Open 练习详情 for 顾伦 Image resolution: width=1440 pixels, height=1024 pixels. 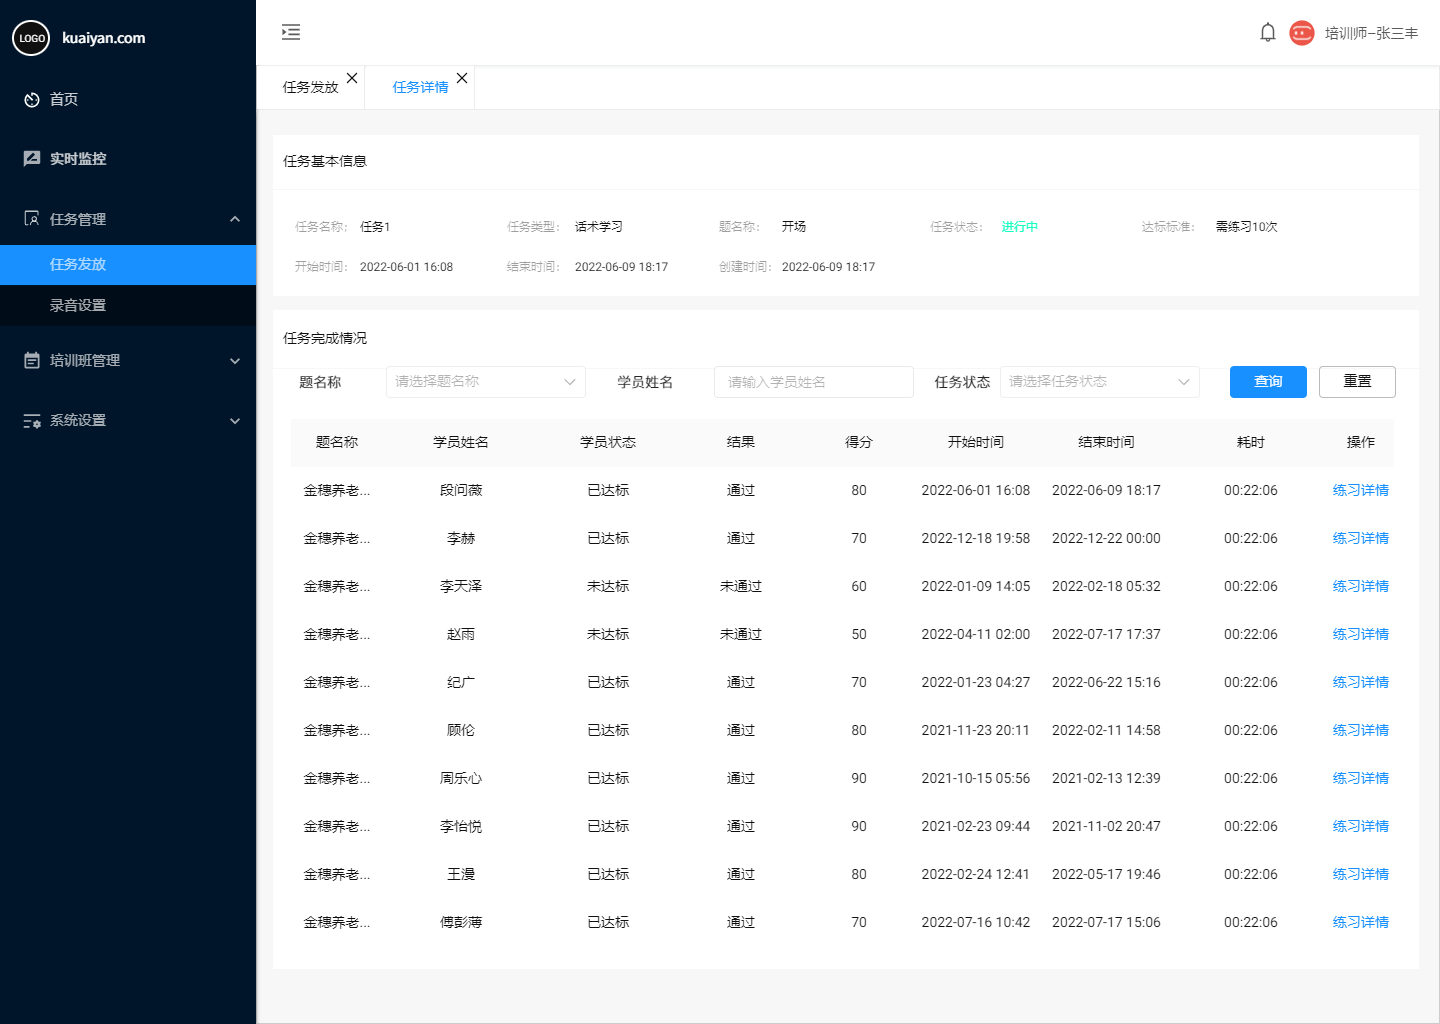click(x=1361, y=730)
